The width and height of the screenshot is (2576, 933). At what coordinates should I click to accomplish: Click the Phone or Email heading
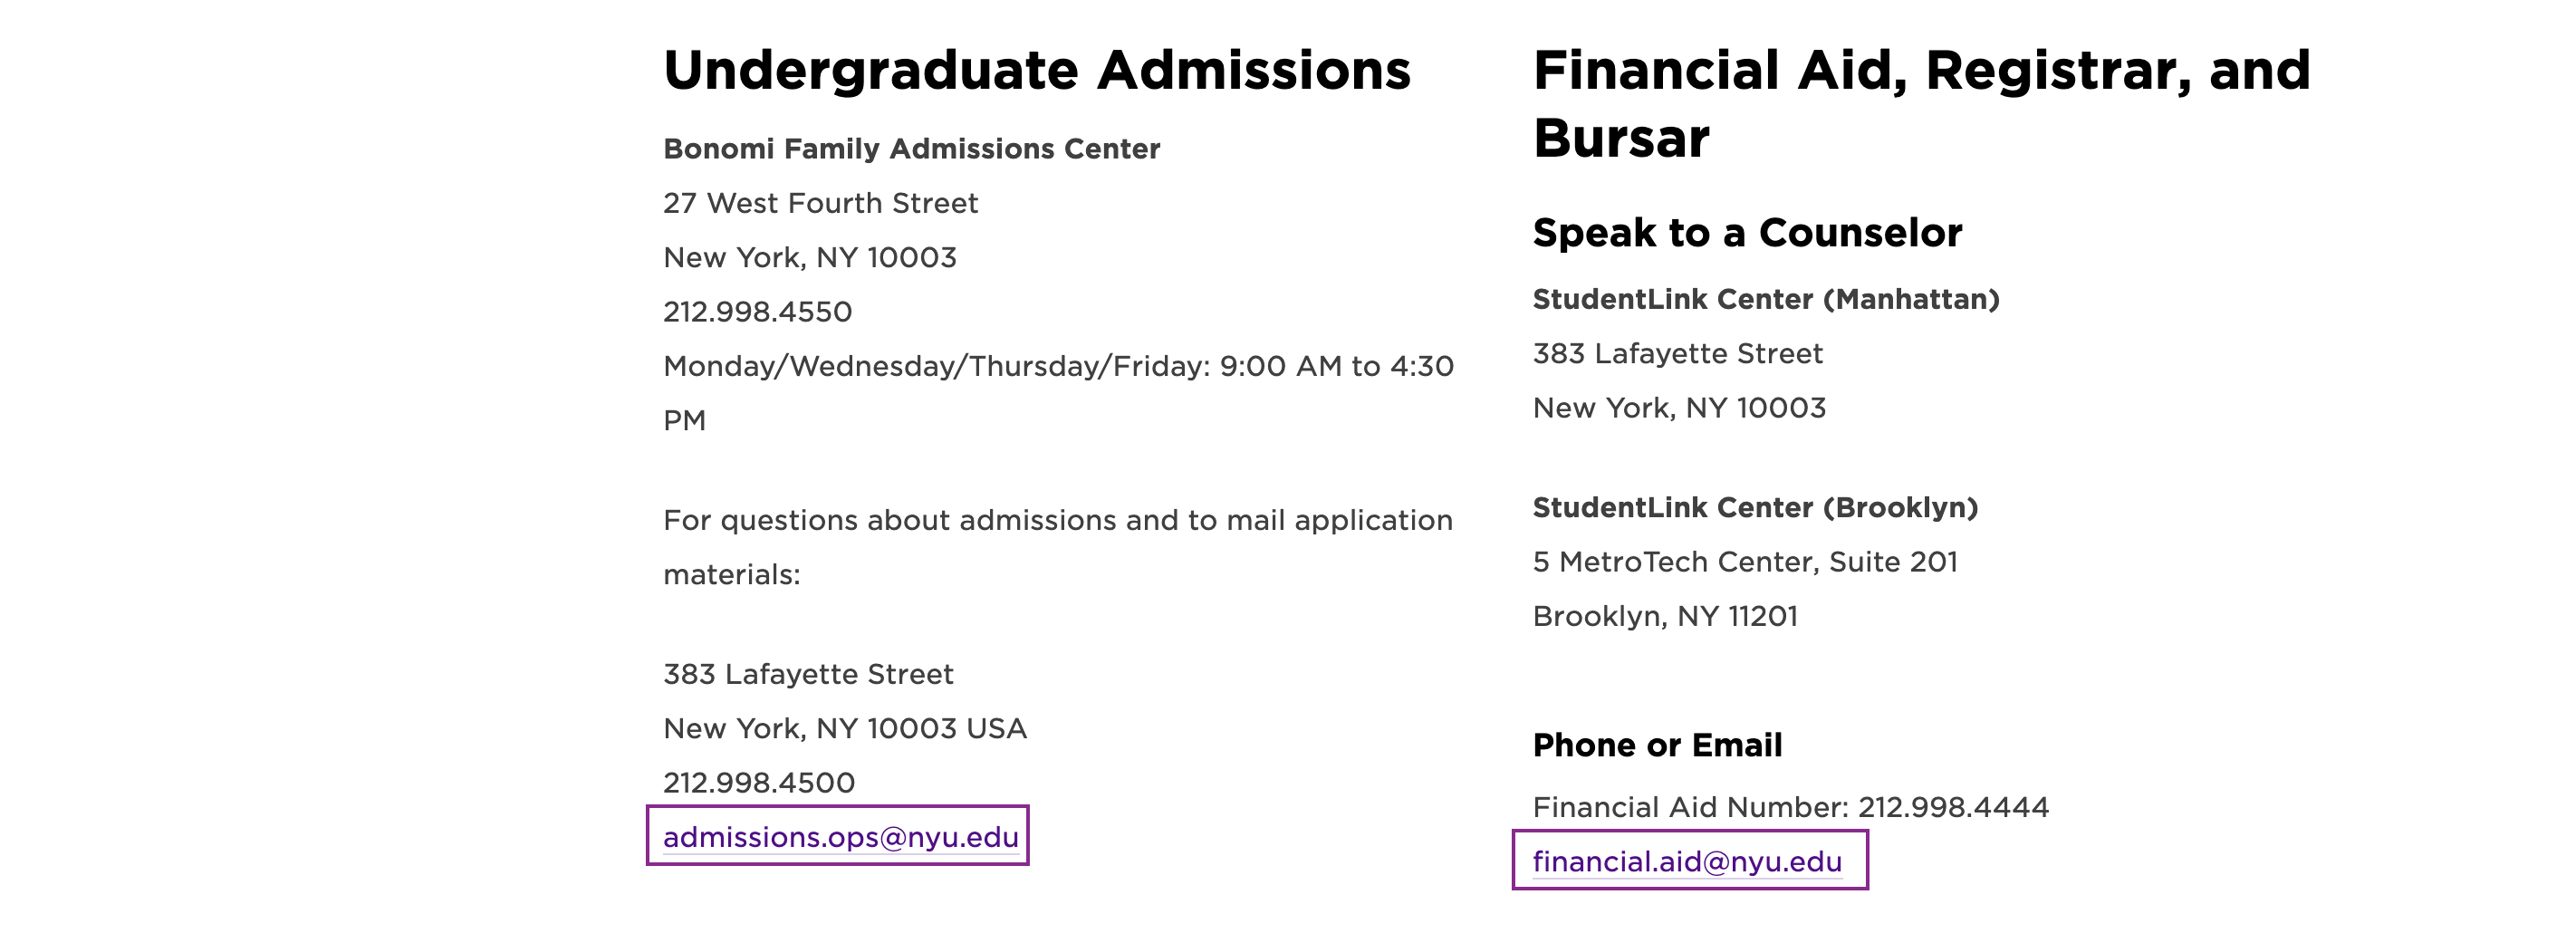pyautogui.click(x=1657, y=745)
